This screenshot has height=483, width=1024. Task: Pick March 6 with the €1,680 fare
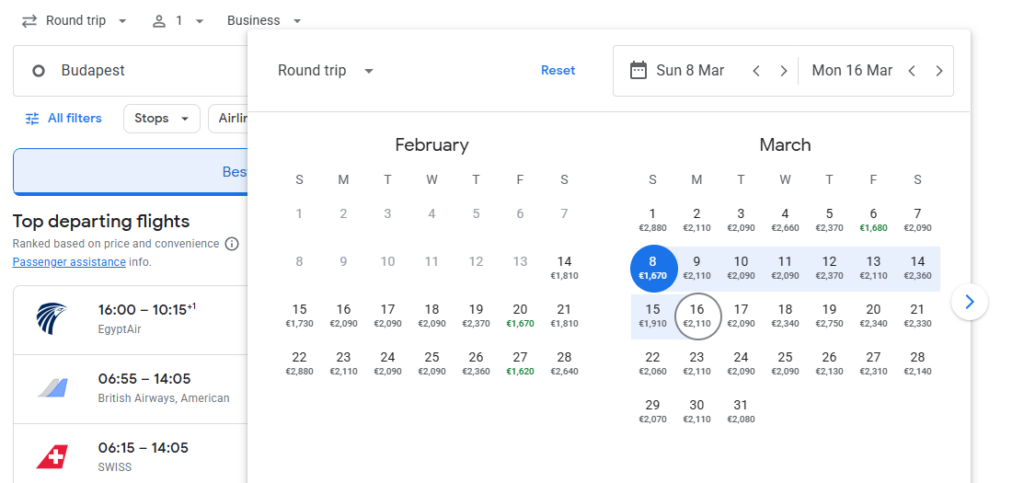(x=873, y=219)
